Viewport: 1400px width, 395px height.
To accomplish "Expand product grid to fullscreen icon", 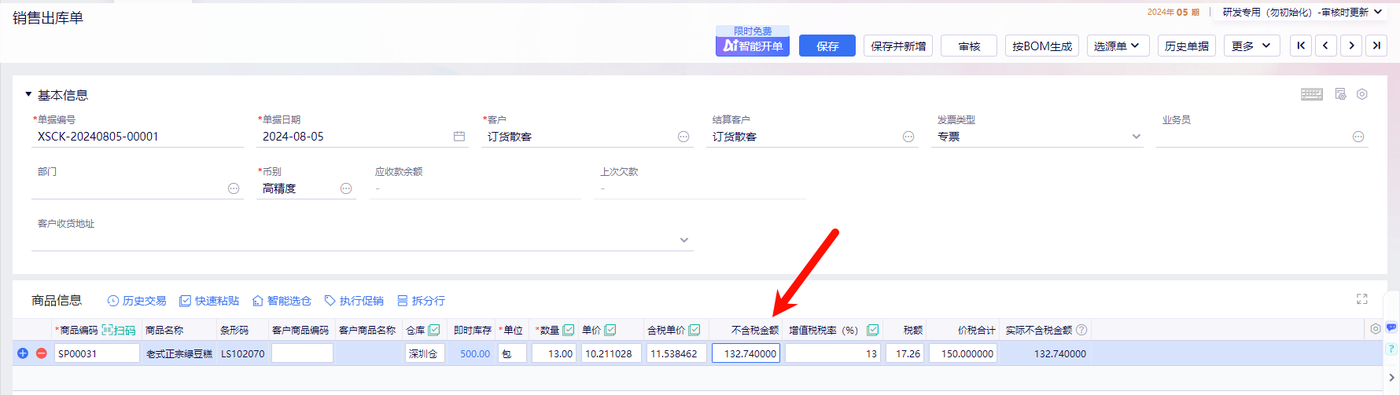I will click(1361, 298).
